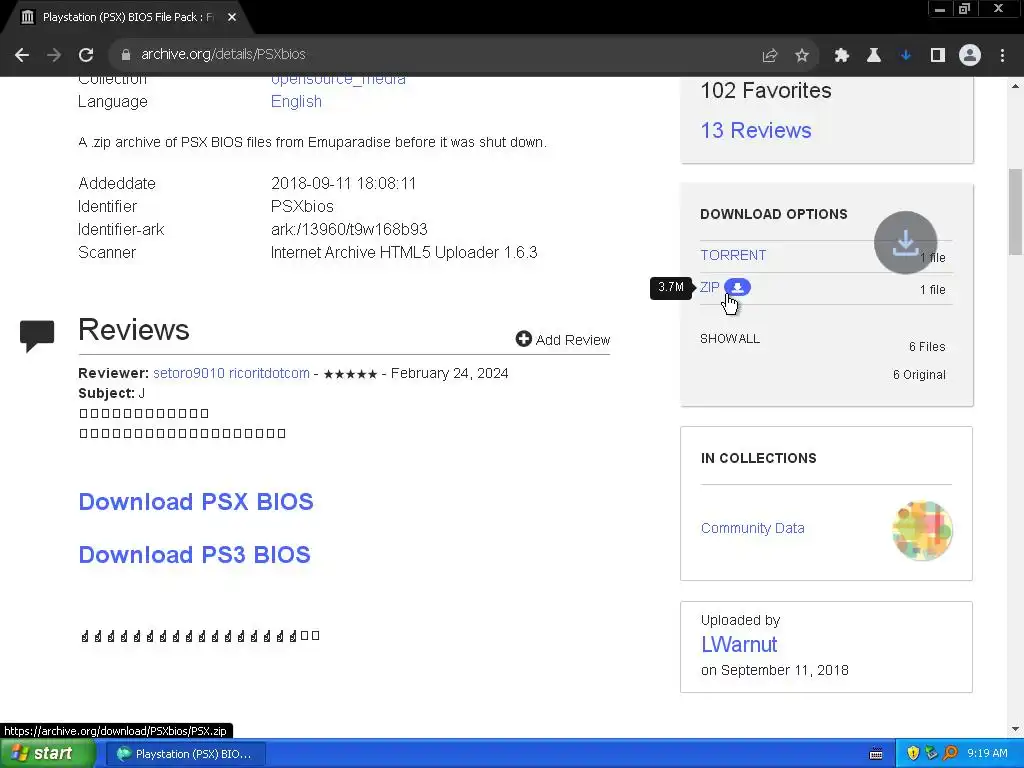Open Download PSX BIOS link
Image resolution: width=1024 pixels, height=768 pixels.
tap(196, 502)
